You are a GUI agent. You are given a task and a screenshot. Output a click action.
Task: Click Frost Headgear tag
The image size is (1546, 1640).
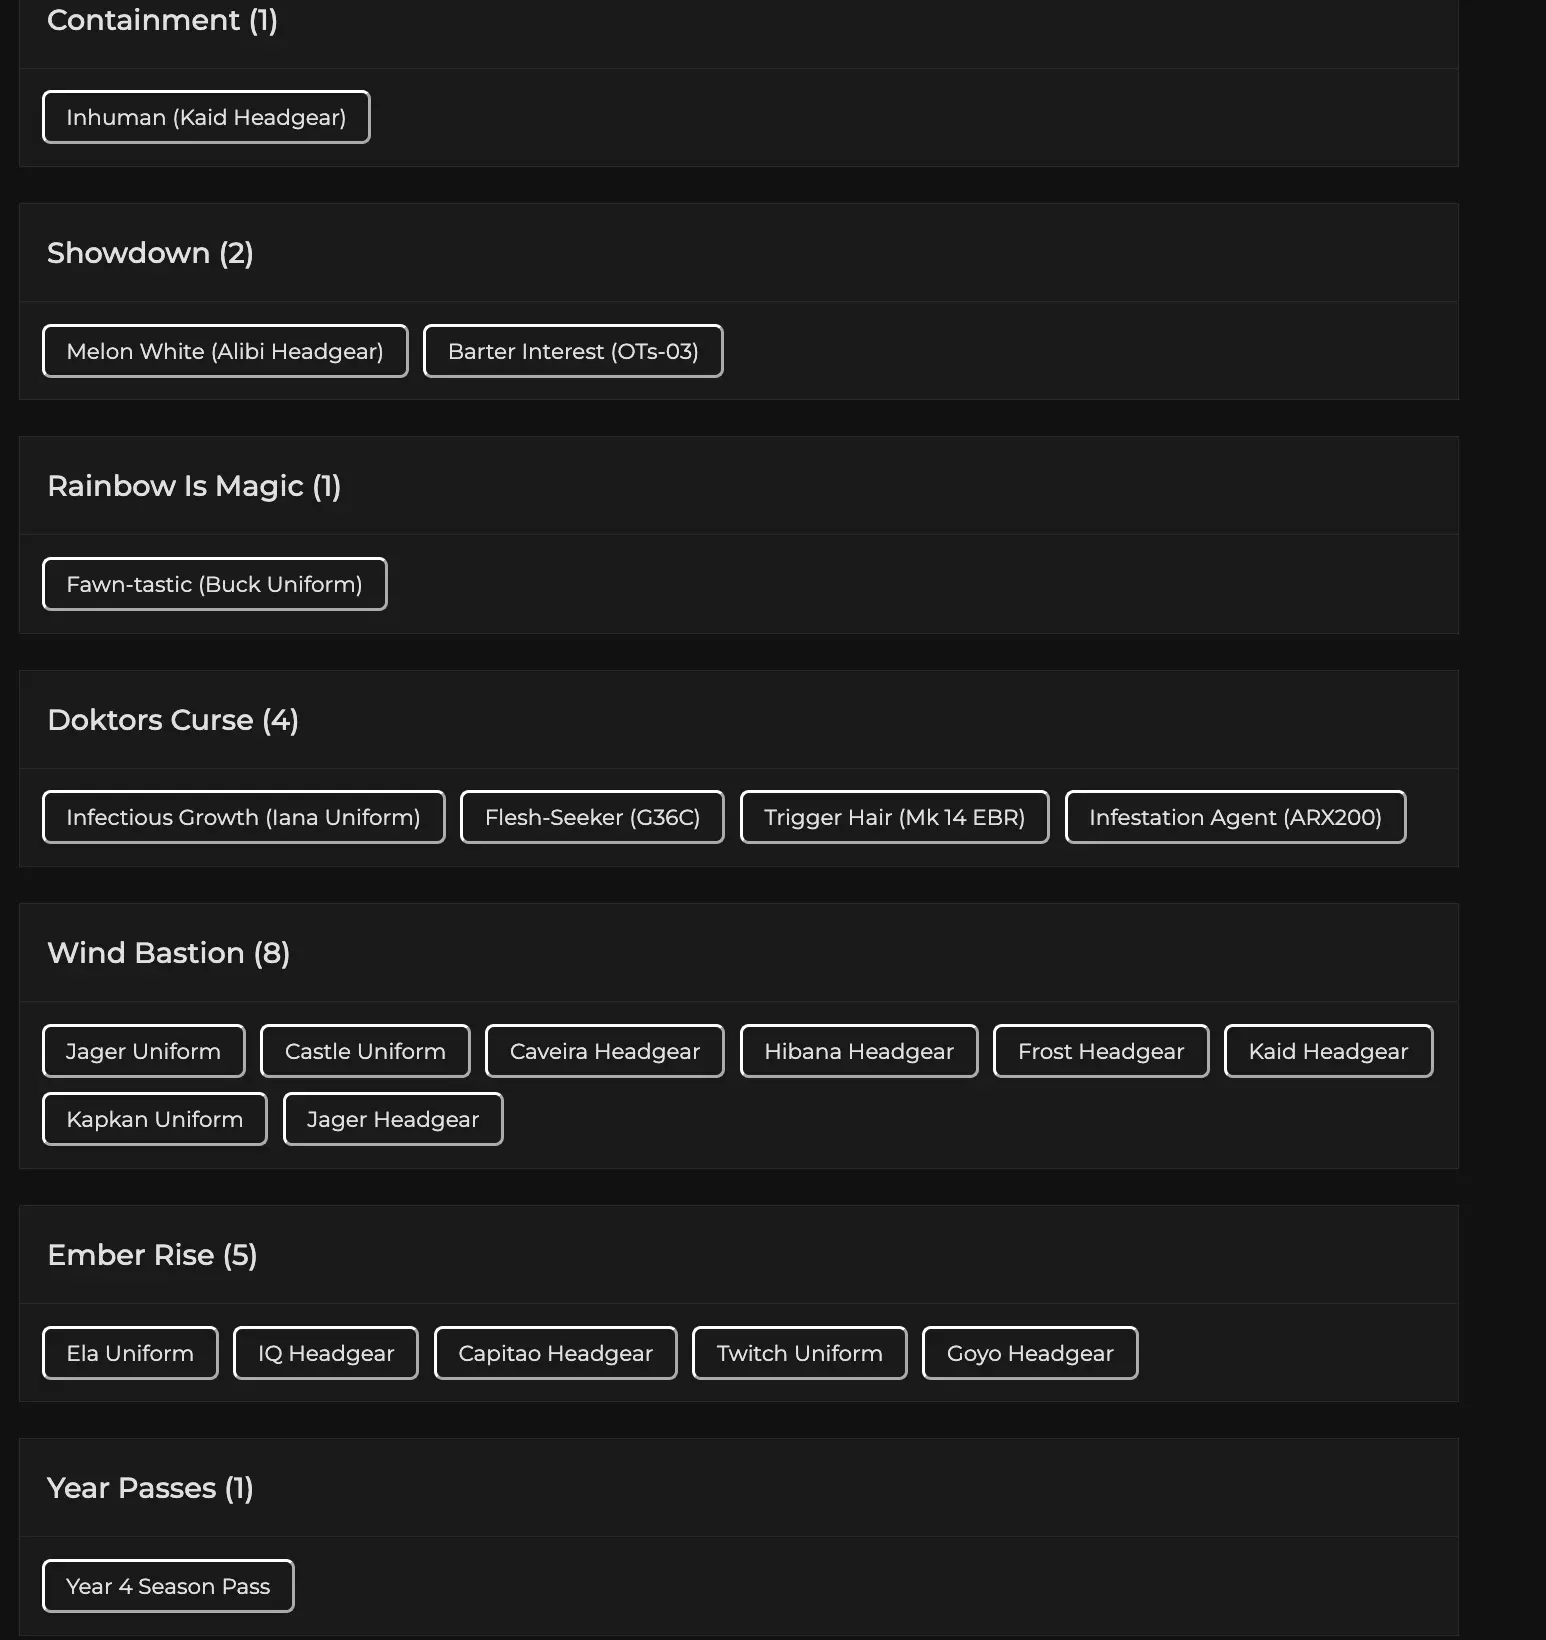click(1101, 1051)
